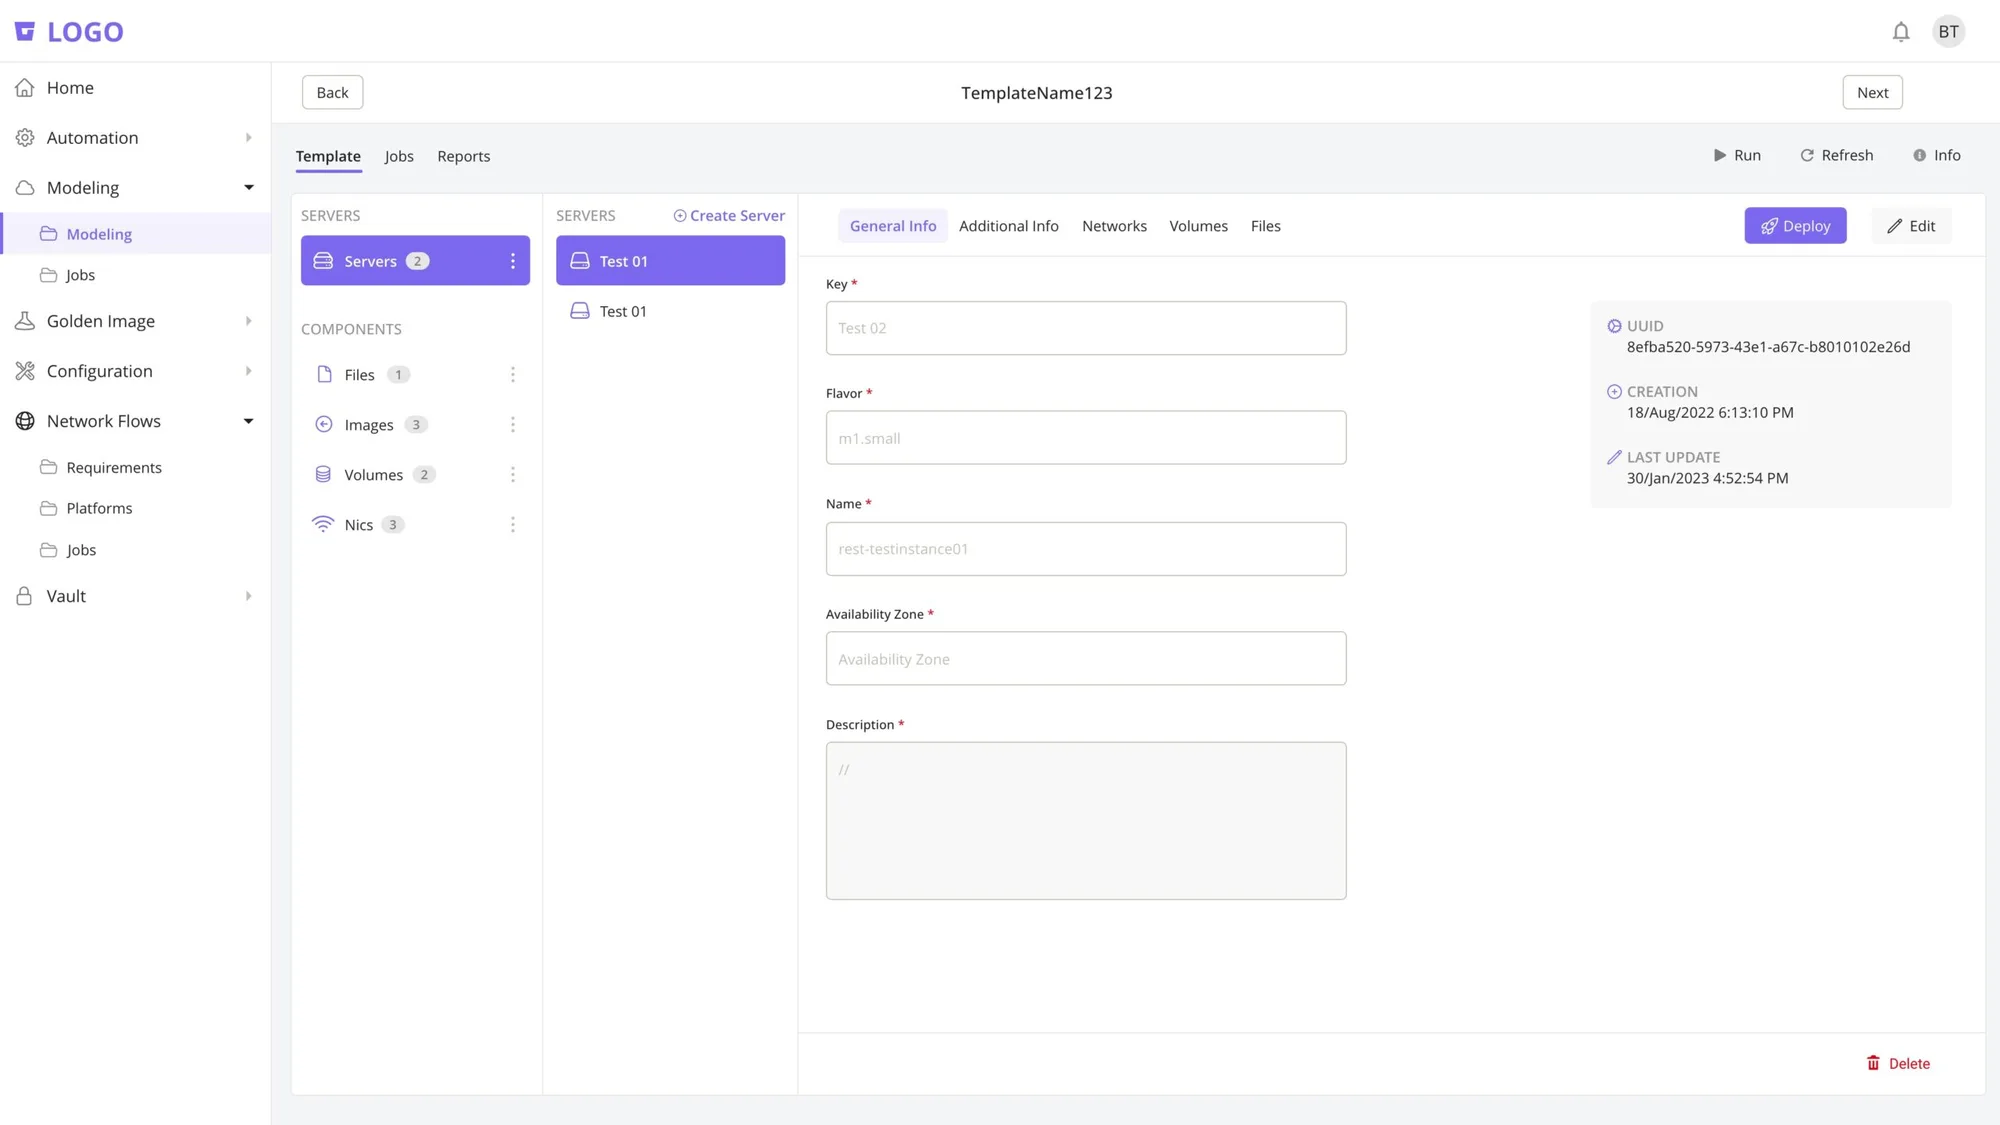The height and width of the screenshot is (1125, 2000).
Task: Click the LOGO brand icon
Action: click(25, 32)
